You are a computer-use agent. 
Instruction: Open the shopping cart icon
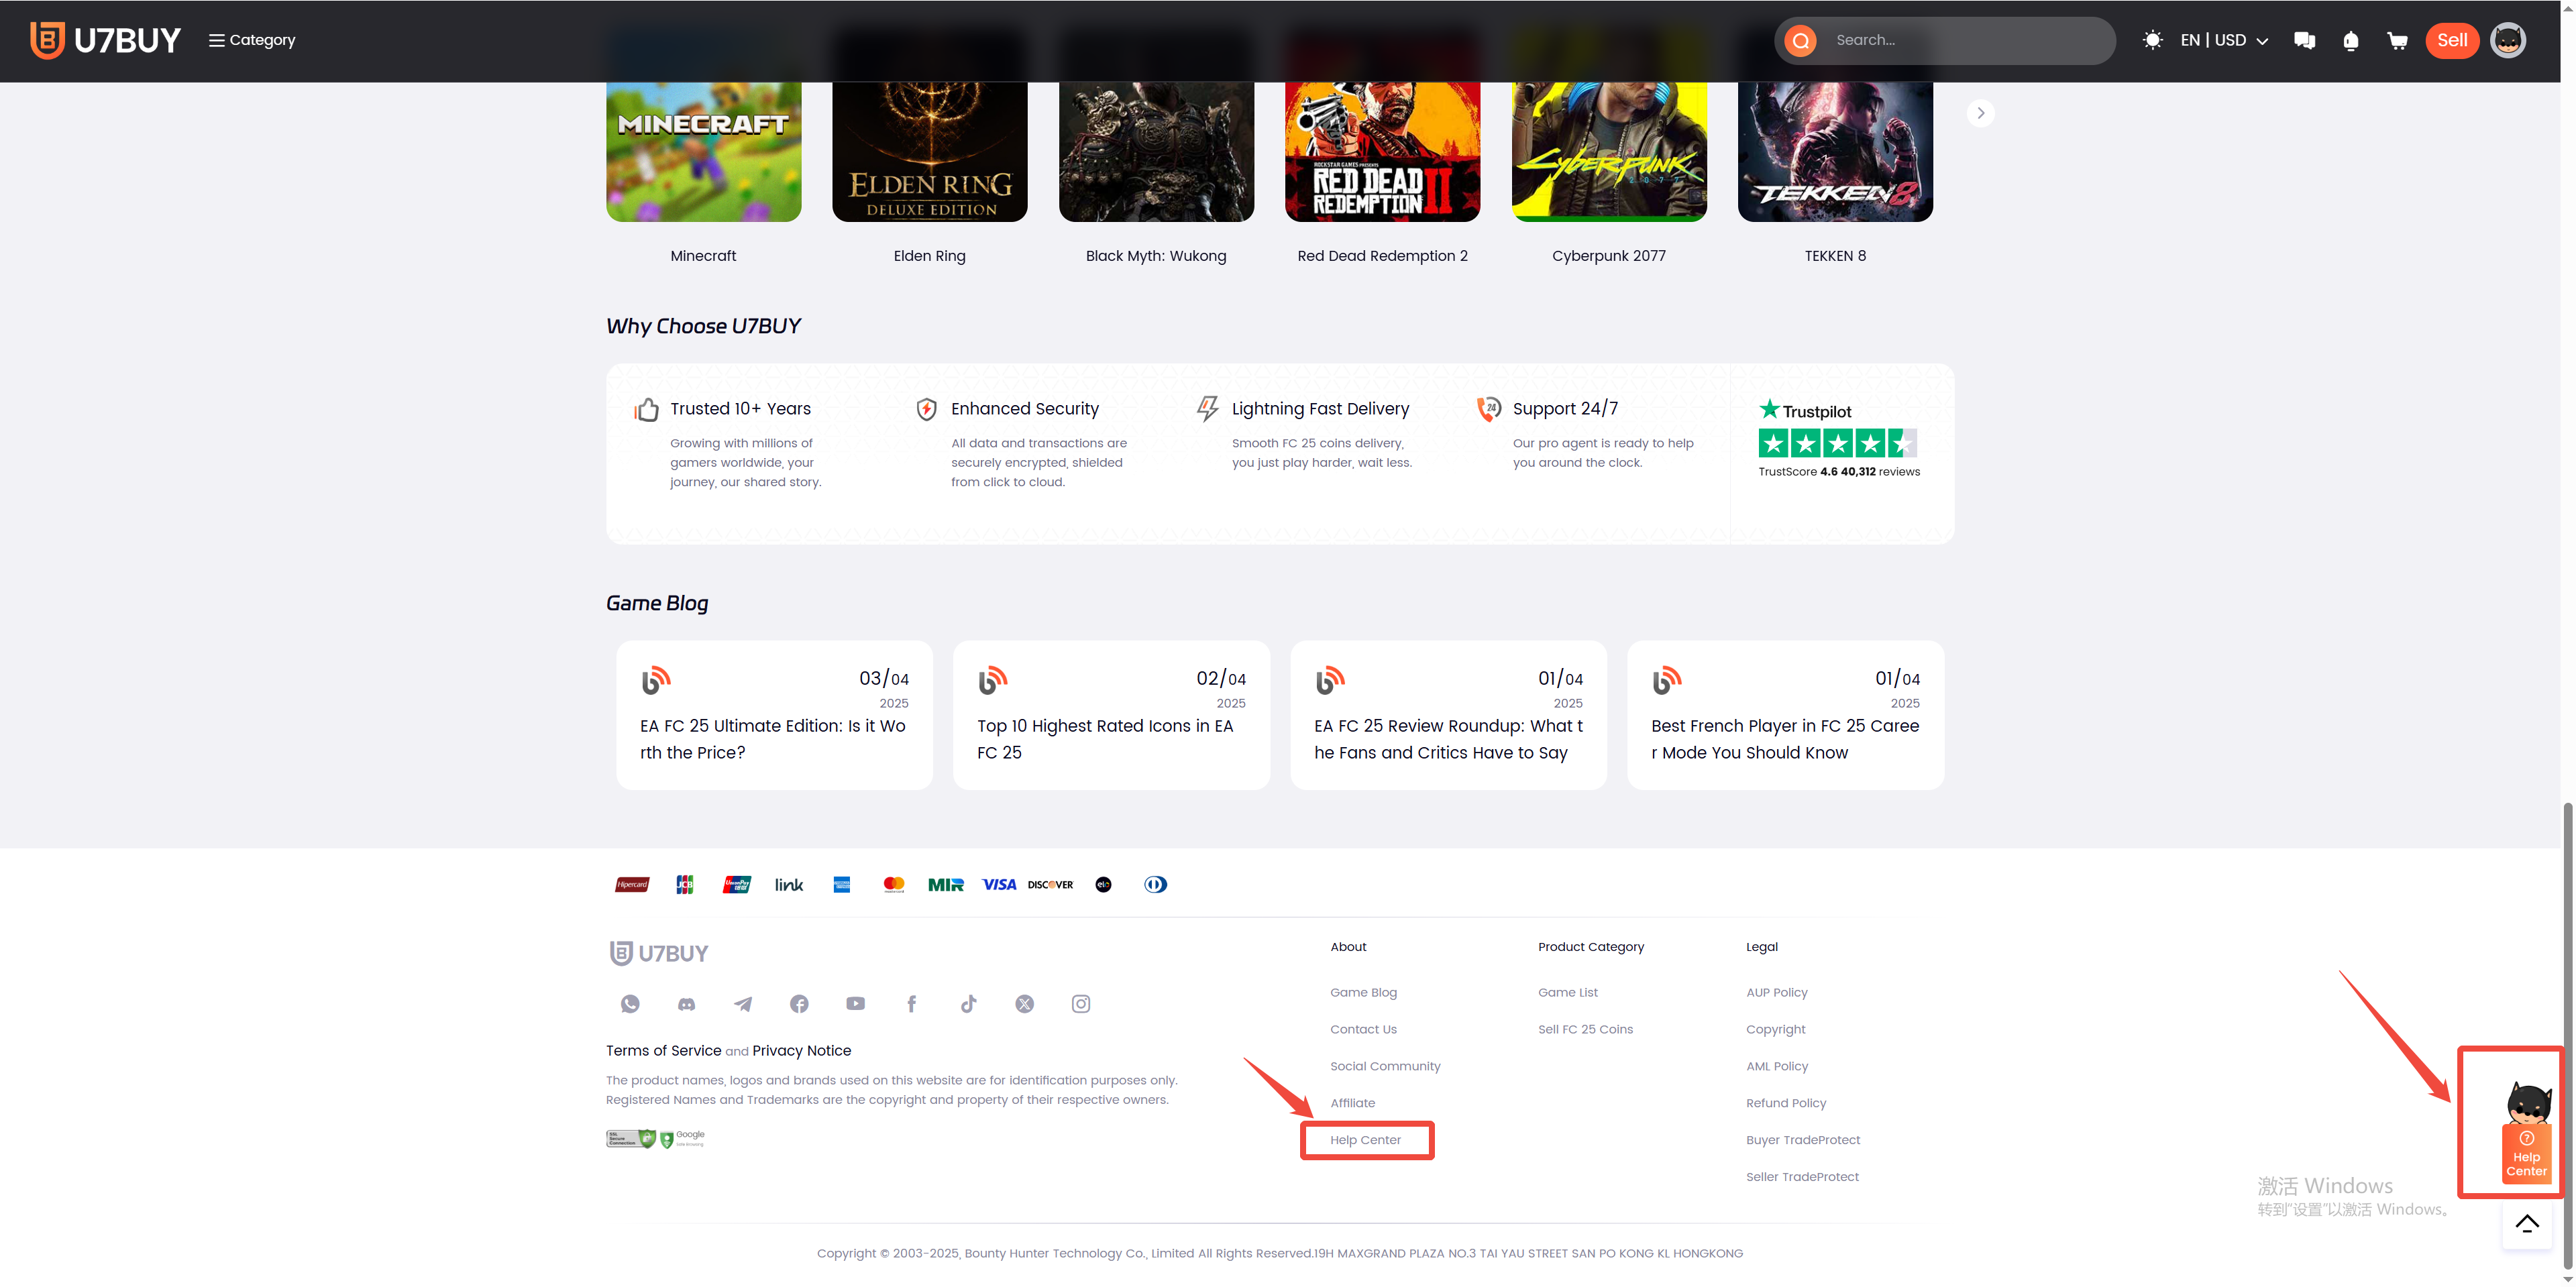2397,41
